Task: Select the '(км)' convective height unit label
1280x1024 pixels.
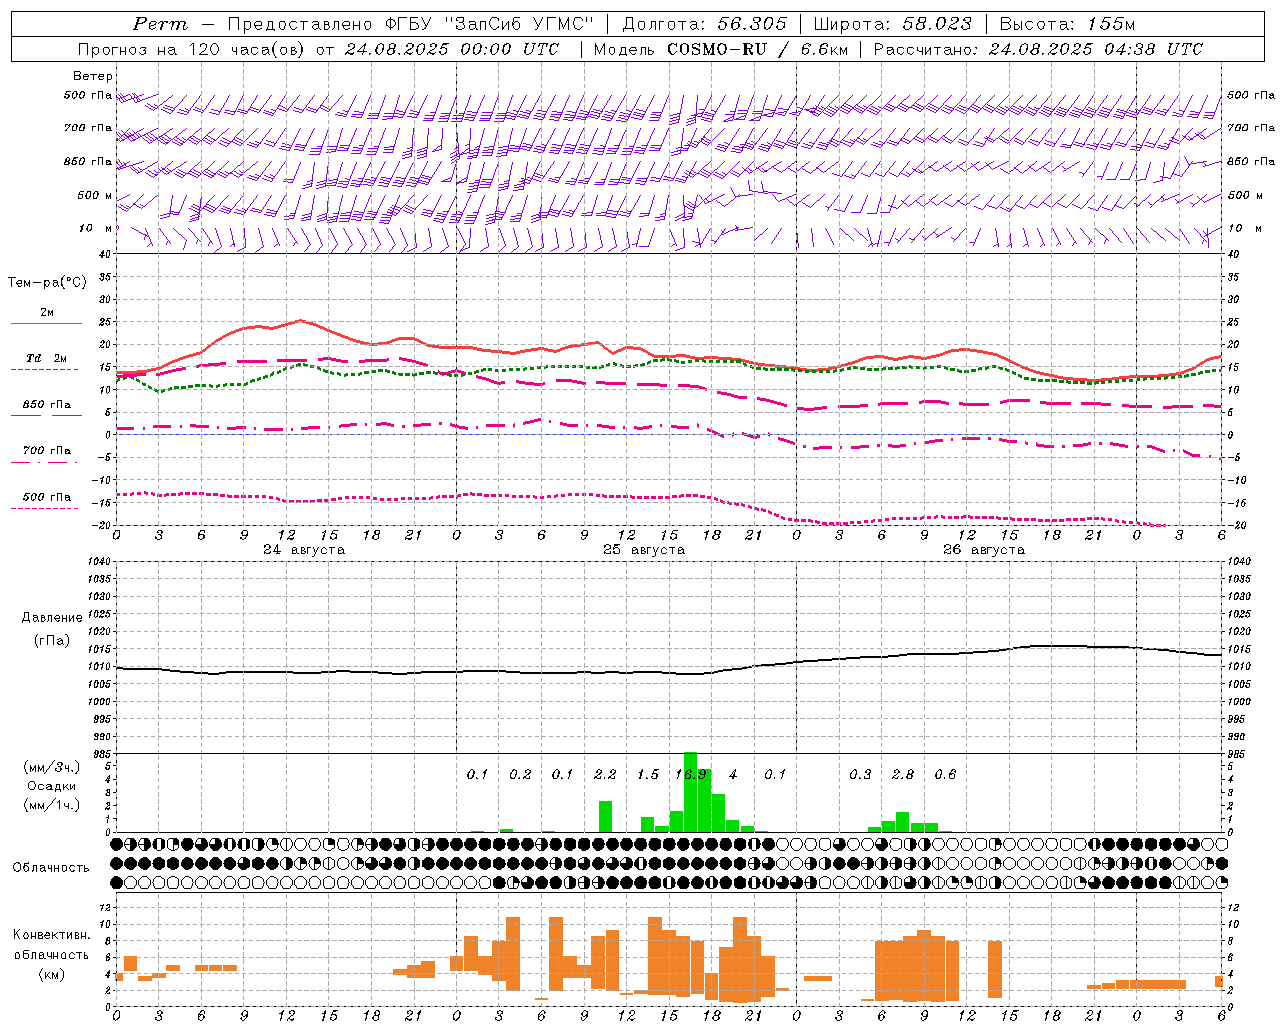Action: tap(51, 974)
